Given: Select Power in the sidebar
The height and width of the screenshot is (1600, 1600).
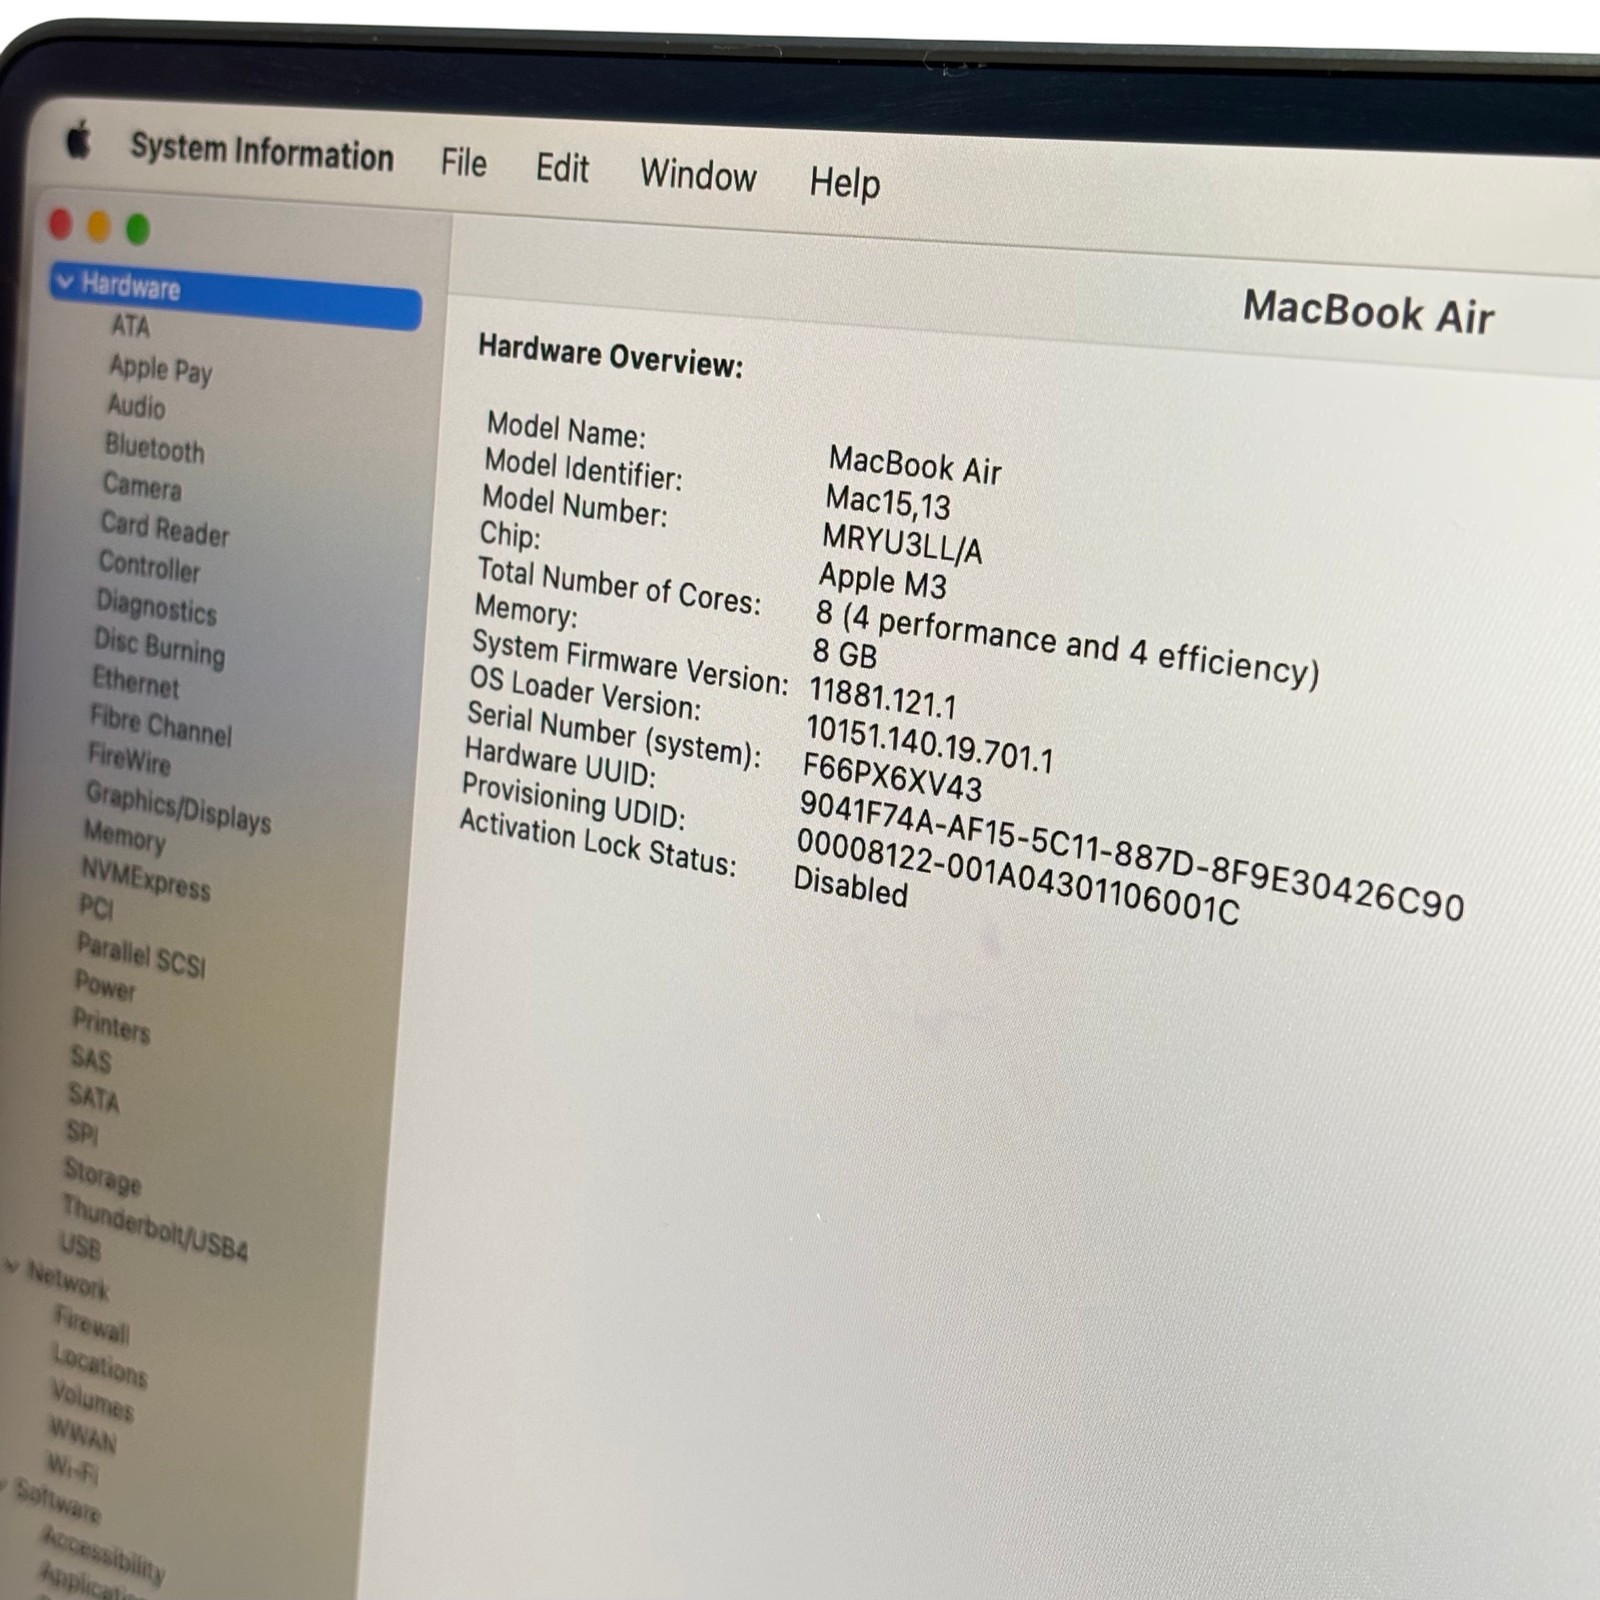Looking at the screenshot, I should click(x=105, y=986).
